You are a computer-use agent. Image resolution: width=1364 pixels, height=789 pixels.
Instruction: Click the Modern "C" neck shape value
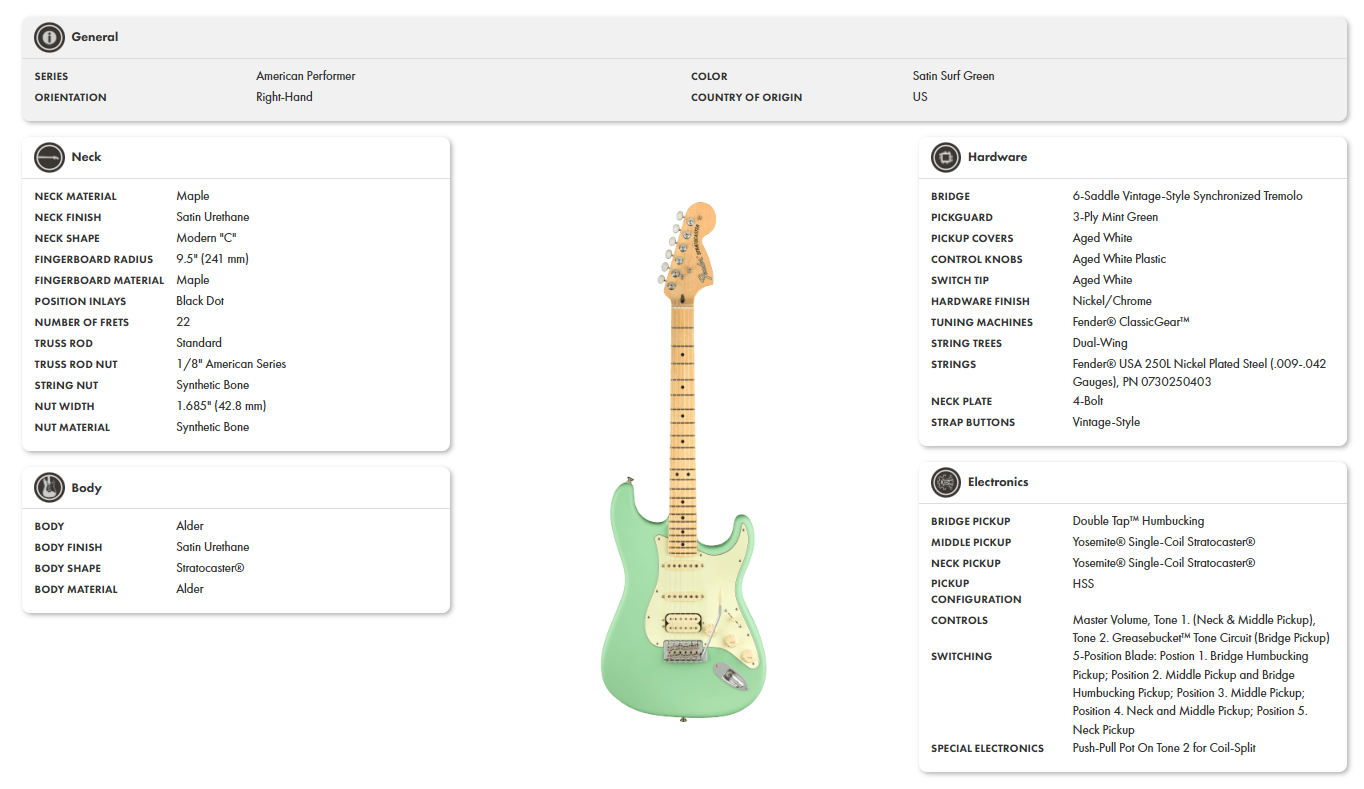pos(206,238)
